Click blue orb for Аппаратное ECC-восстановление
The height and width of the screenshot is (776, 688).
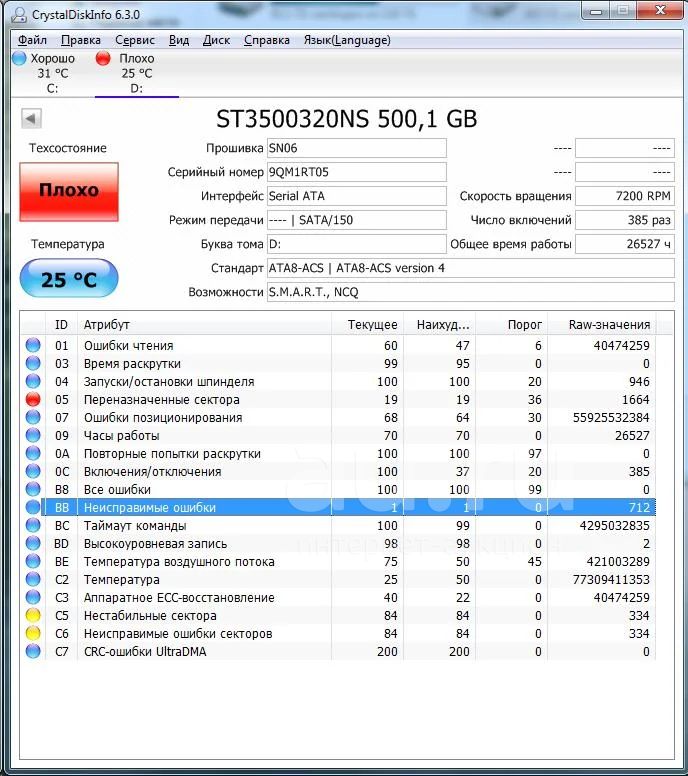point(33,597)
